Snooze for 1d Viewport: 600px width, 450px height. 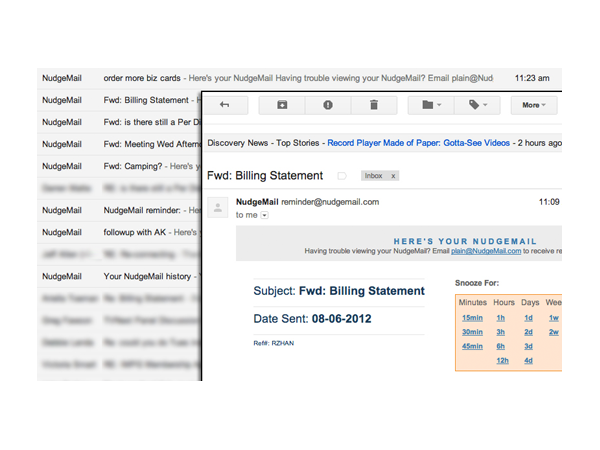tap(528, 318)
